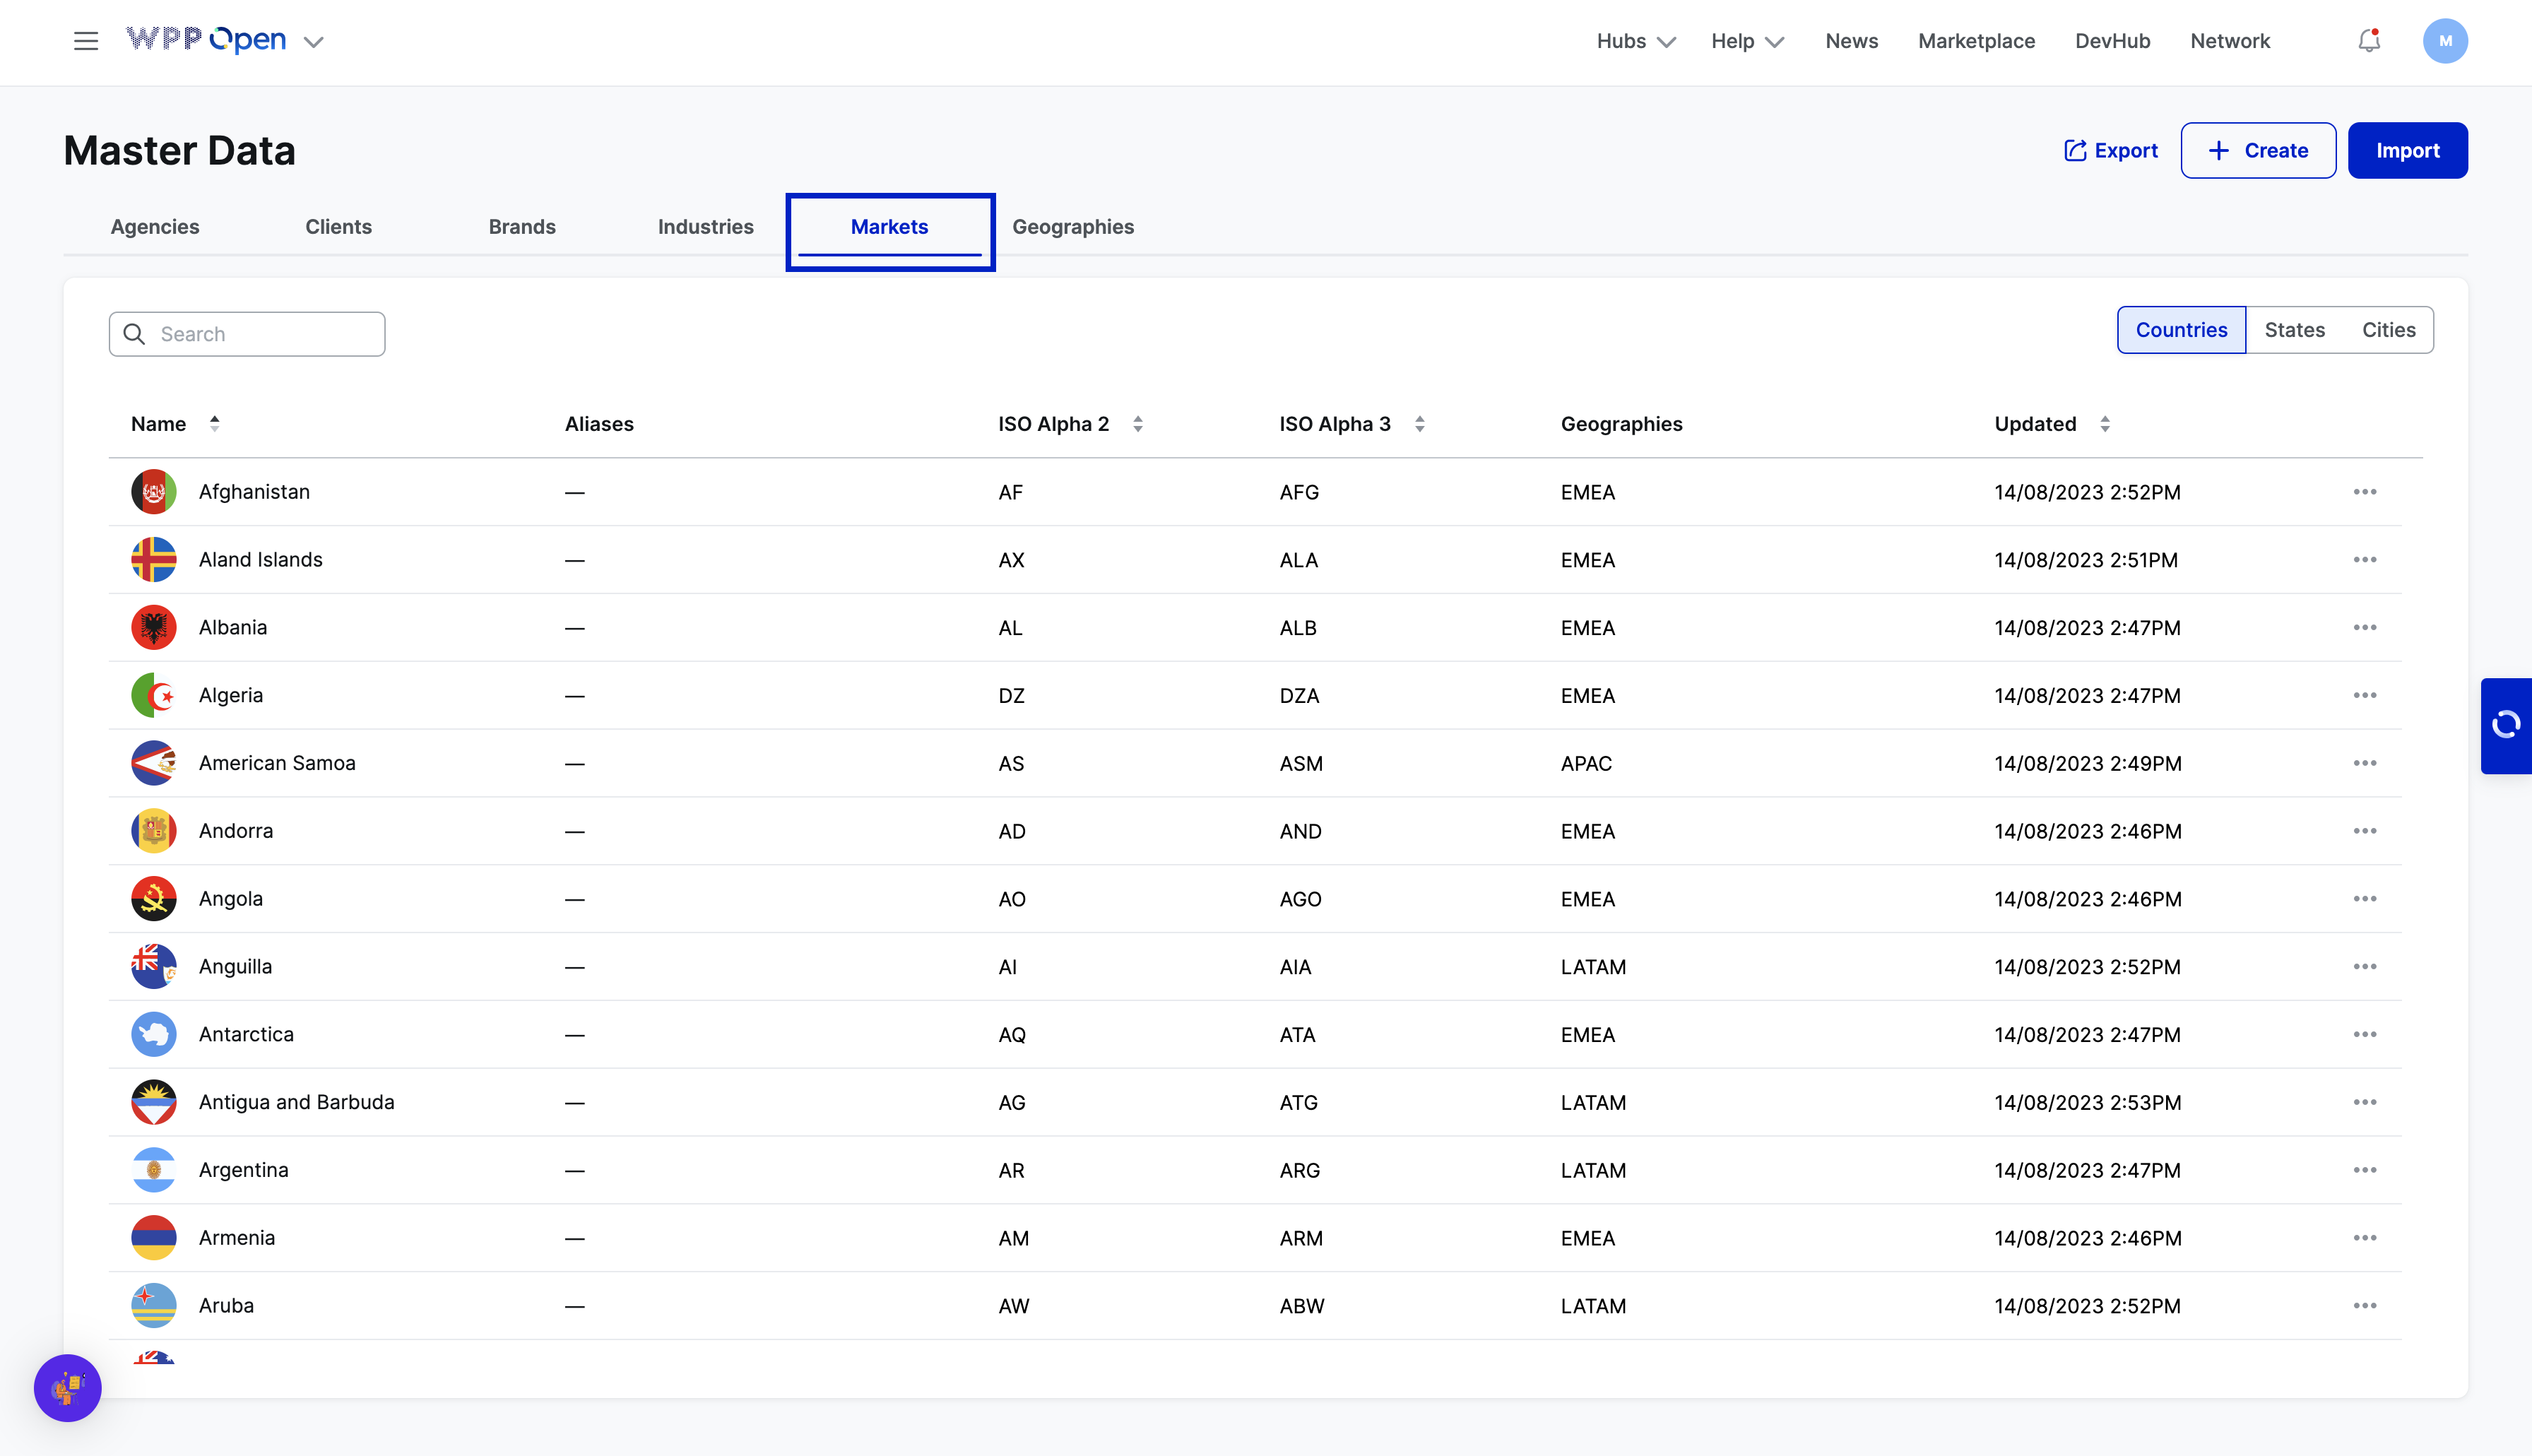
Task: Select the Countries view toggle
Action: (x=2181, y=330)
